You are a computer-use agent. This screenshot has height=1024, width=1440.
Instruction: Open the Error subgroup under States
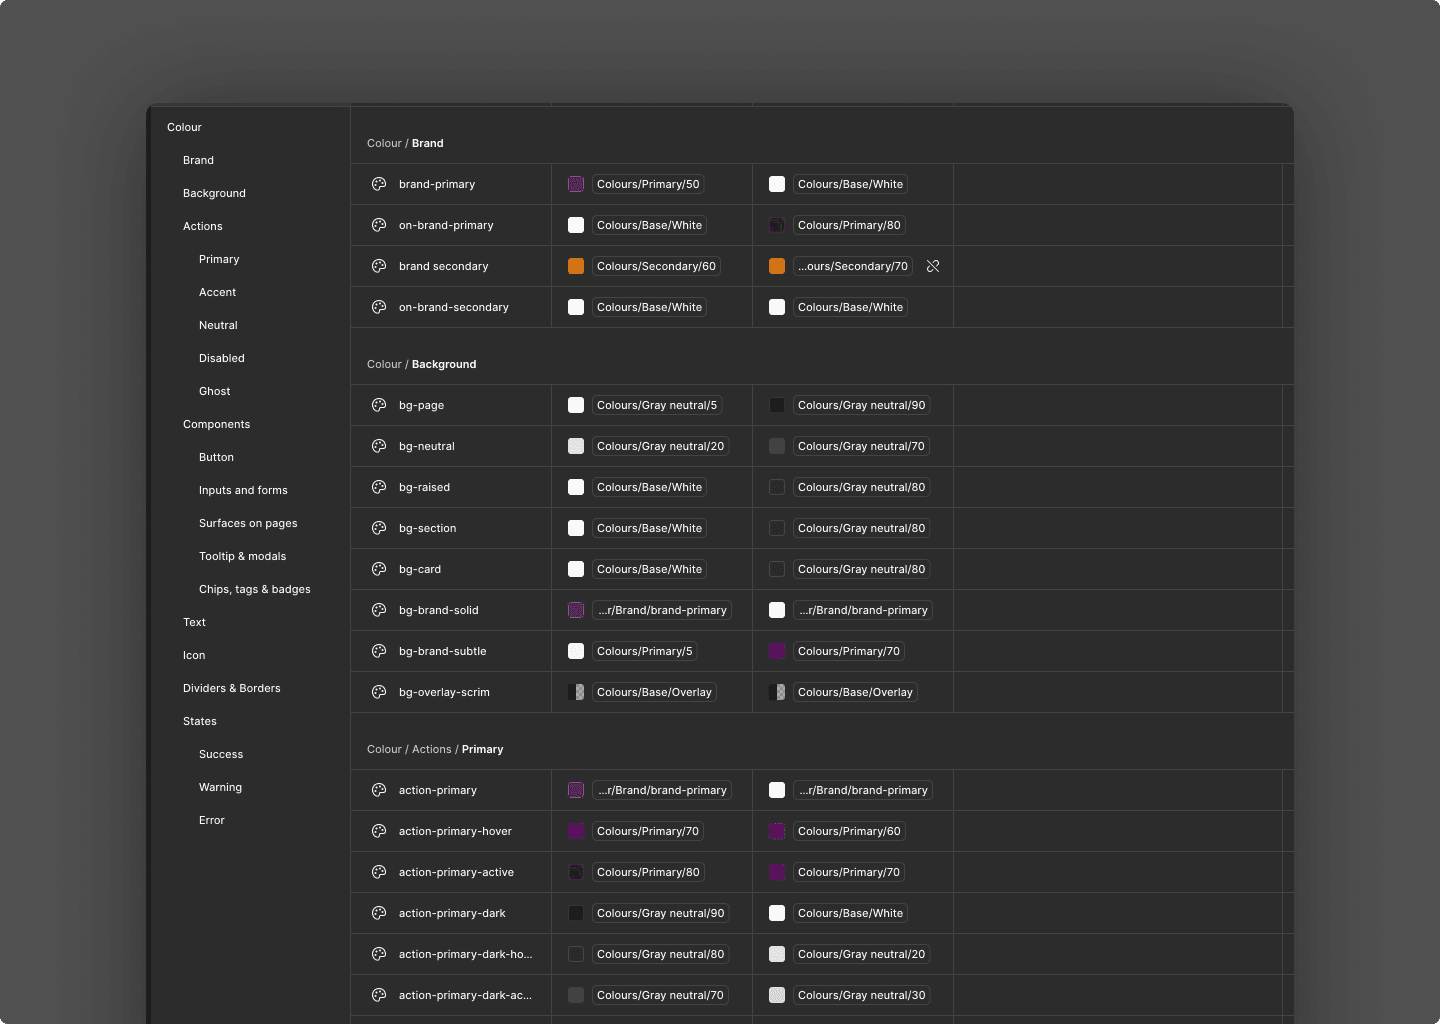coord(212,820)
